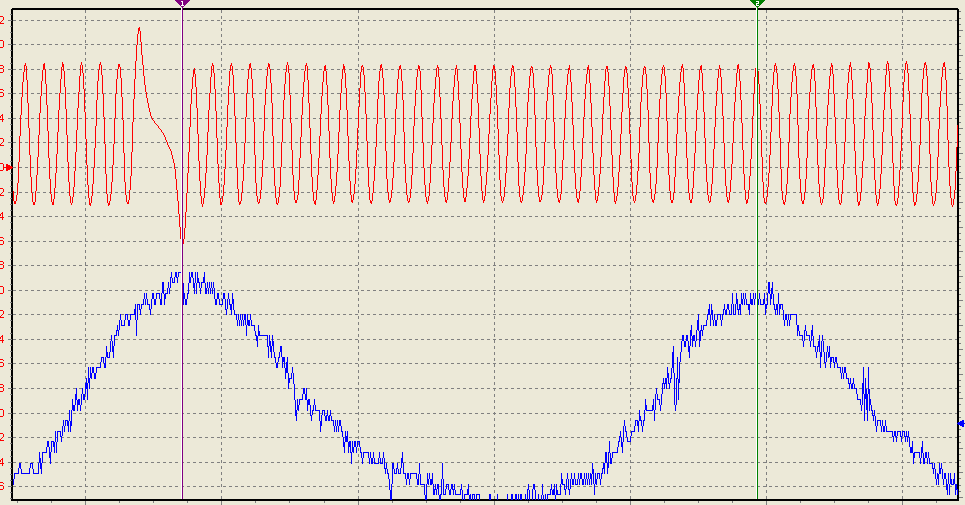Grab the red channel zero-level arrow
This screenshot has width=965, height=505.
9,167
